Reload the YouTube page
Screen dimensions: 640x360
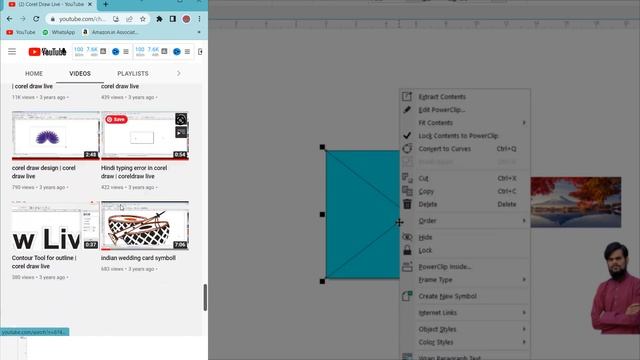(x=36, y=19)
